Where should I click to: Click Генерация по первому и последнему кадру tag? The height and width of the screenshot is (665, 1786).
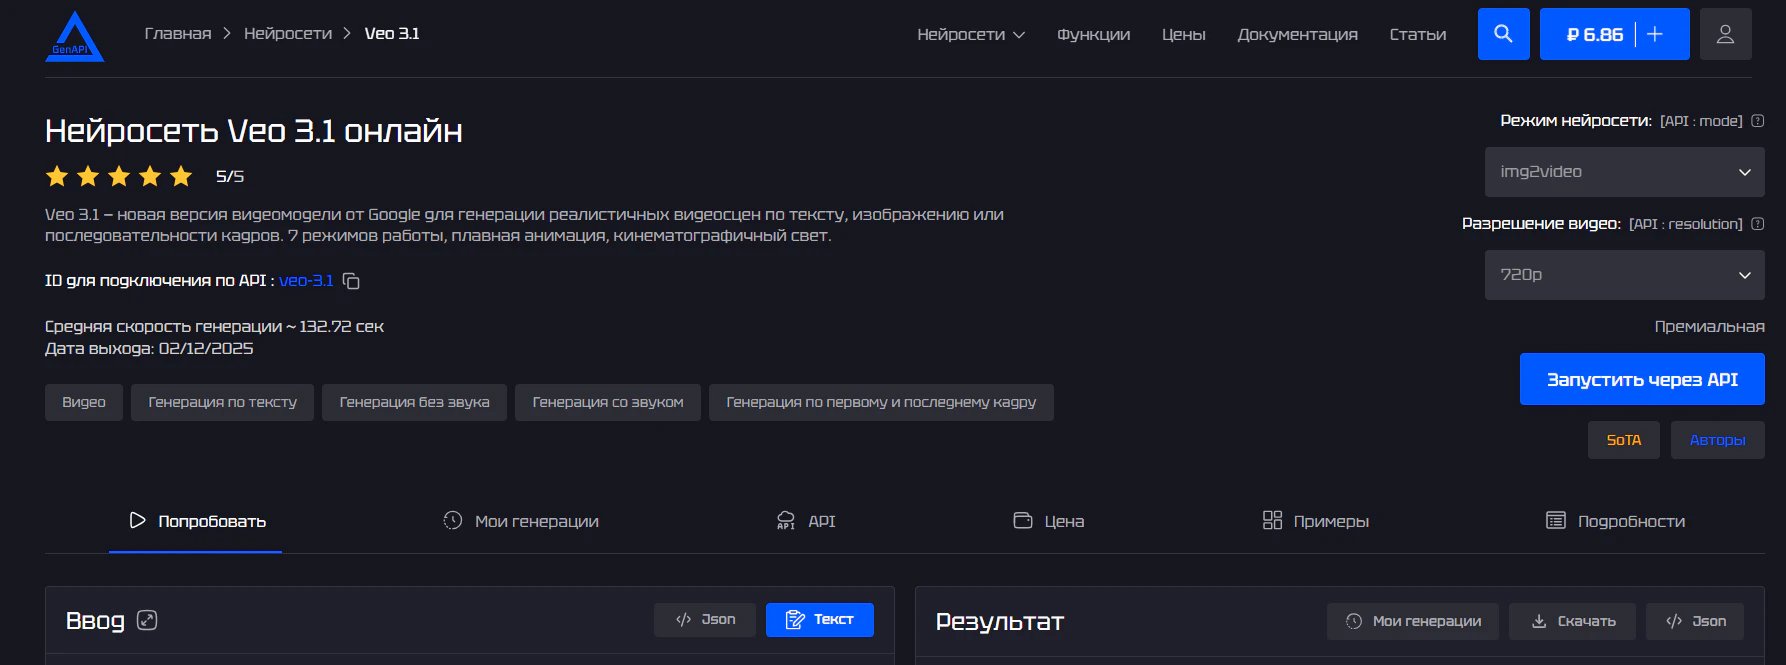coord(881,402)
